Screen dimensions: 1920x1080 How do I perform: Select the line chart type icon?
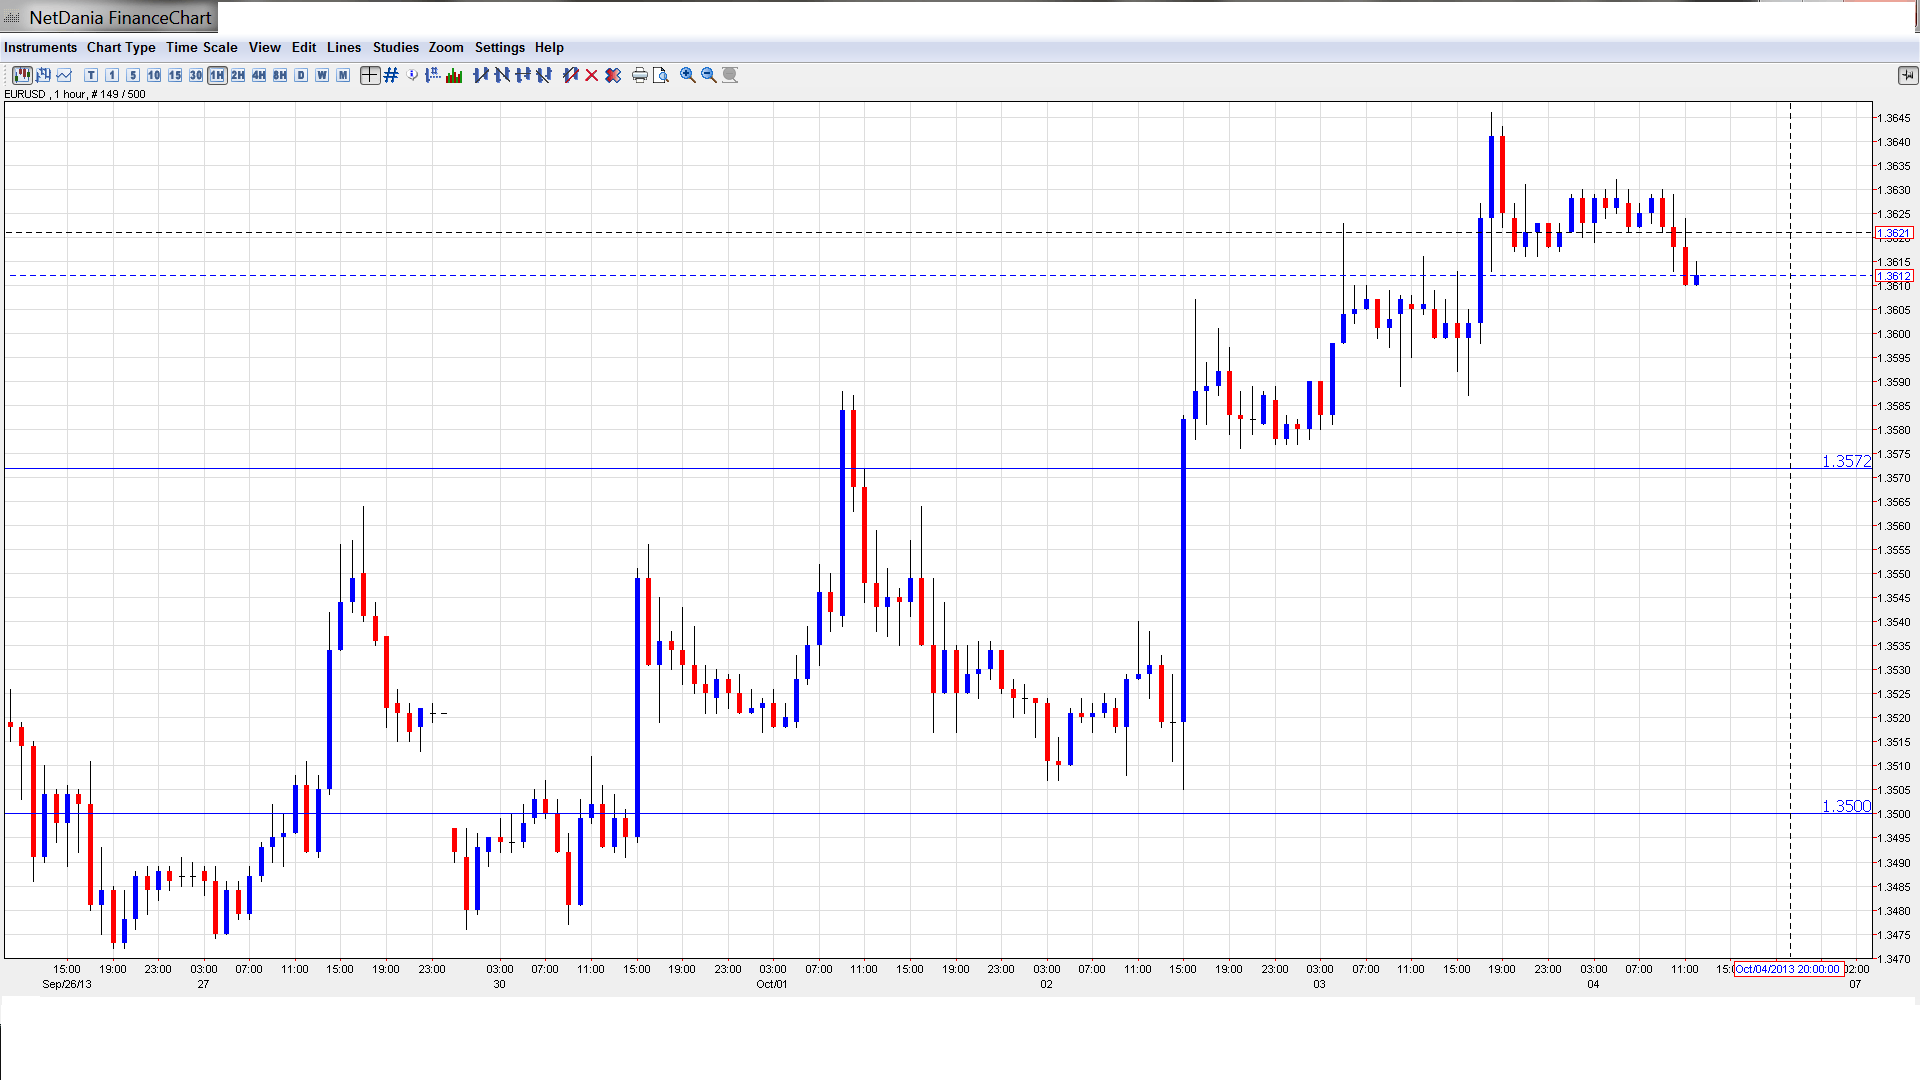pos(64,75)
